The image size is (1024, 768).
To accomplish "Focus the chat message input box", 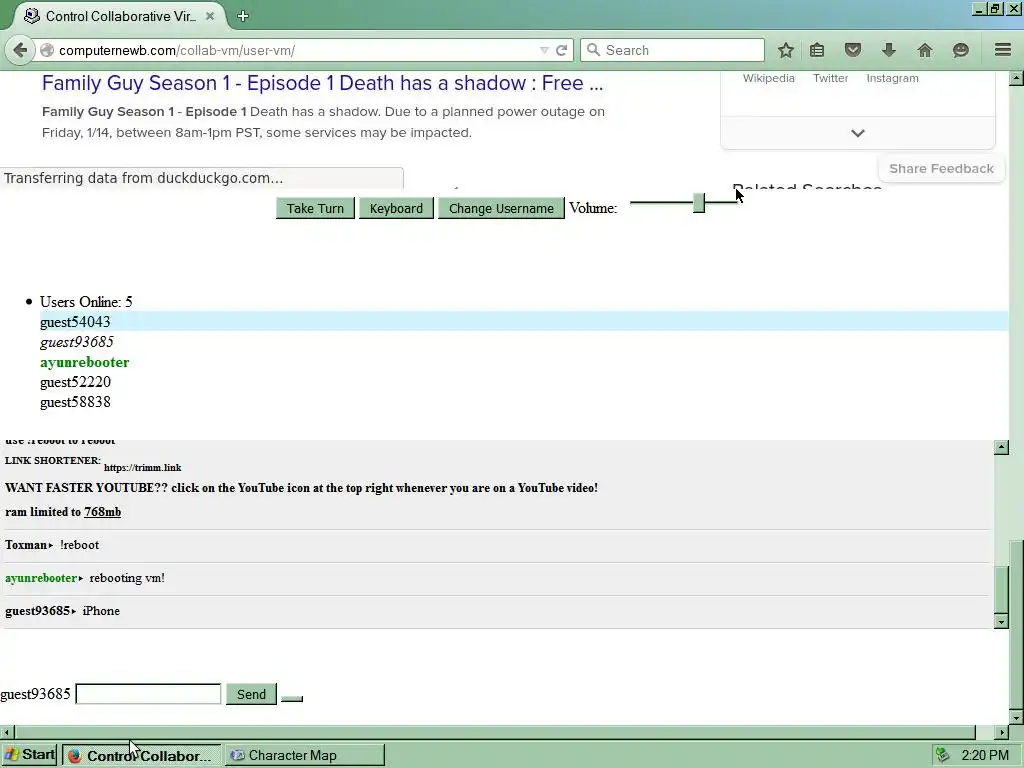I will [148, 694].
